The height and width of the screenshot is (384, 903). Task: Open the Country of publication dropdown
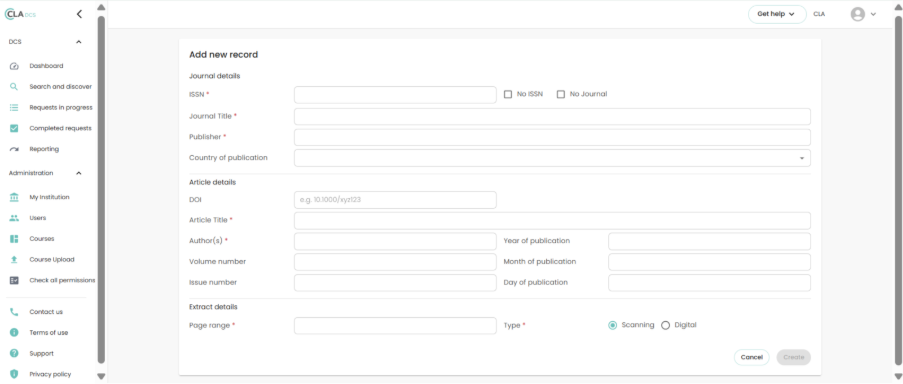point(552,158)
